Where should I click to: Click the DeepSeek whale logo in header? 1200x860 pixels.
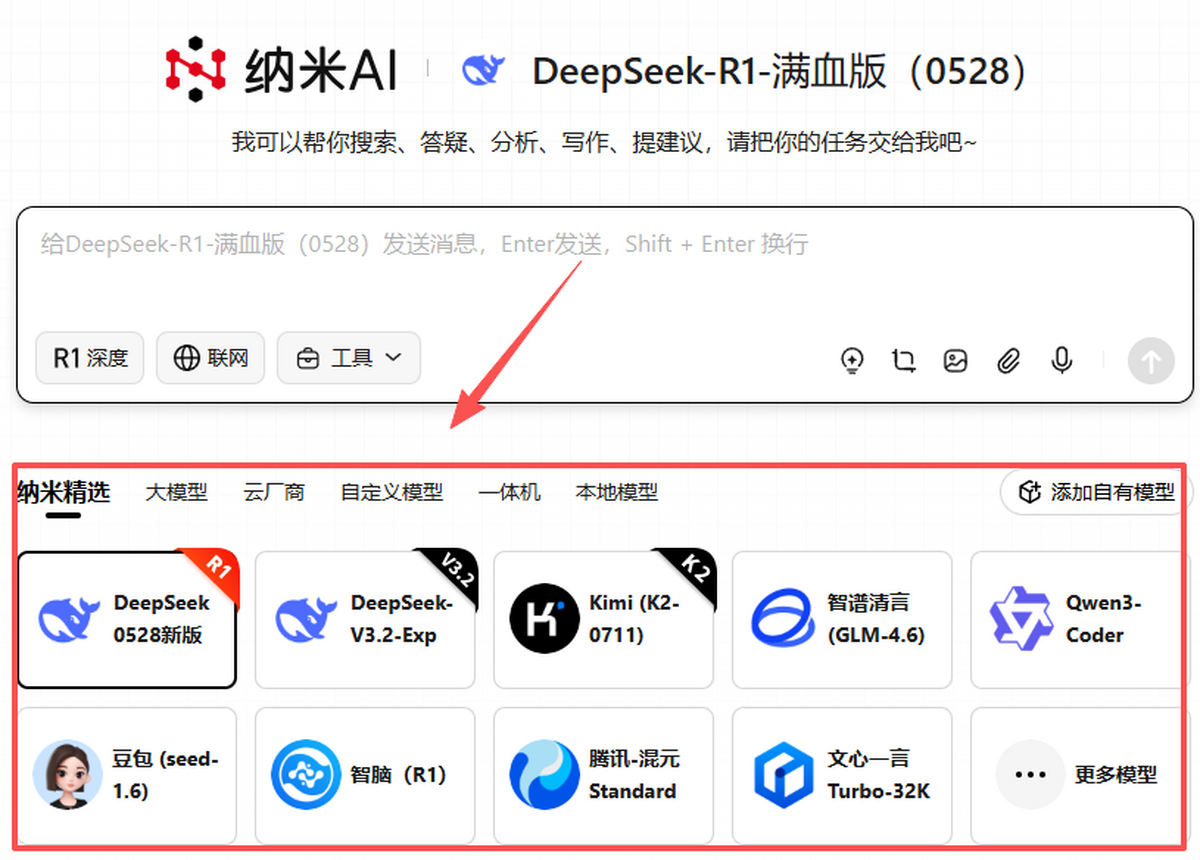[484, 71]
